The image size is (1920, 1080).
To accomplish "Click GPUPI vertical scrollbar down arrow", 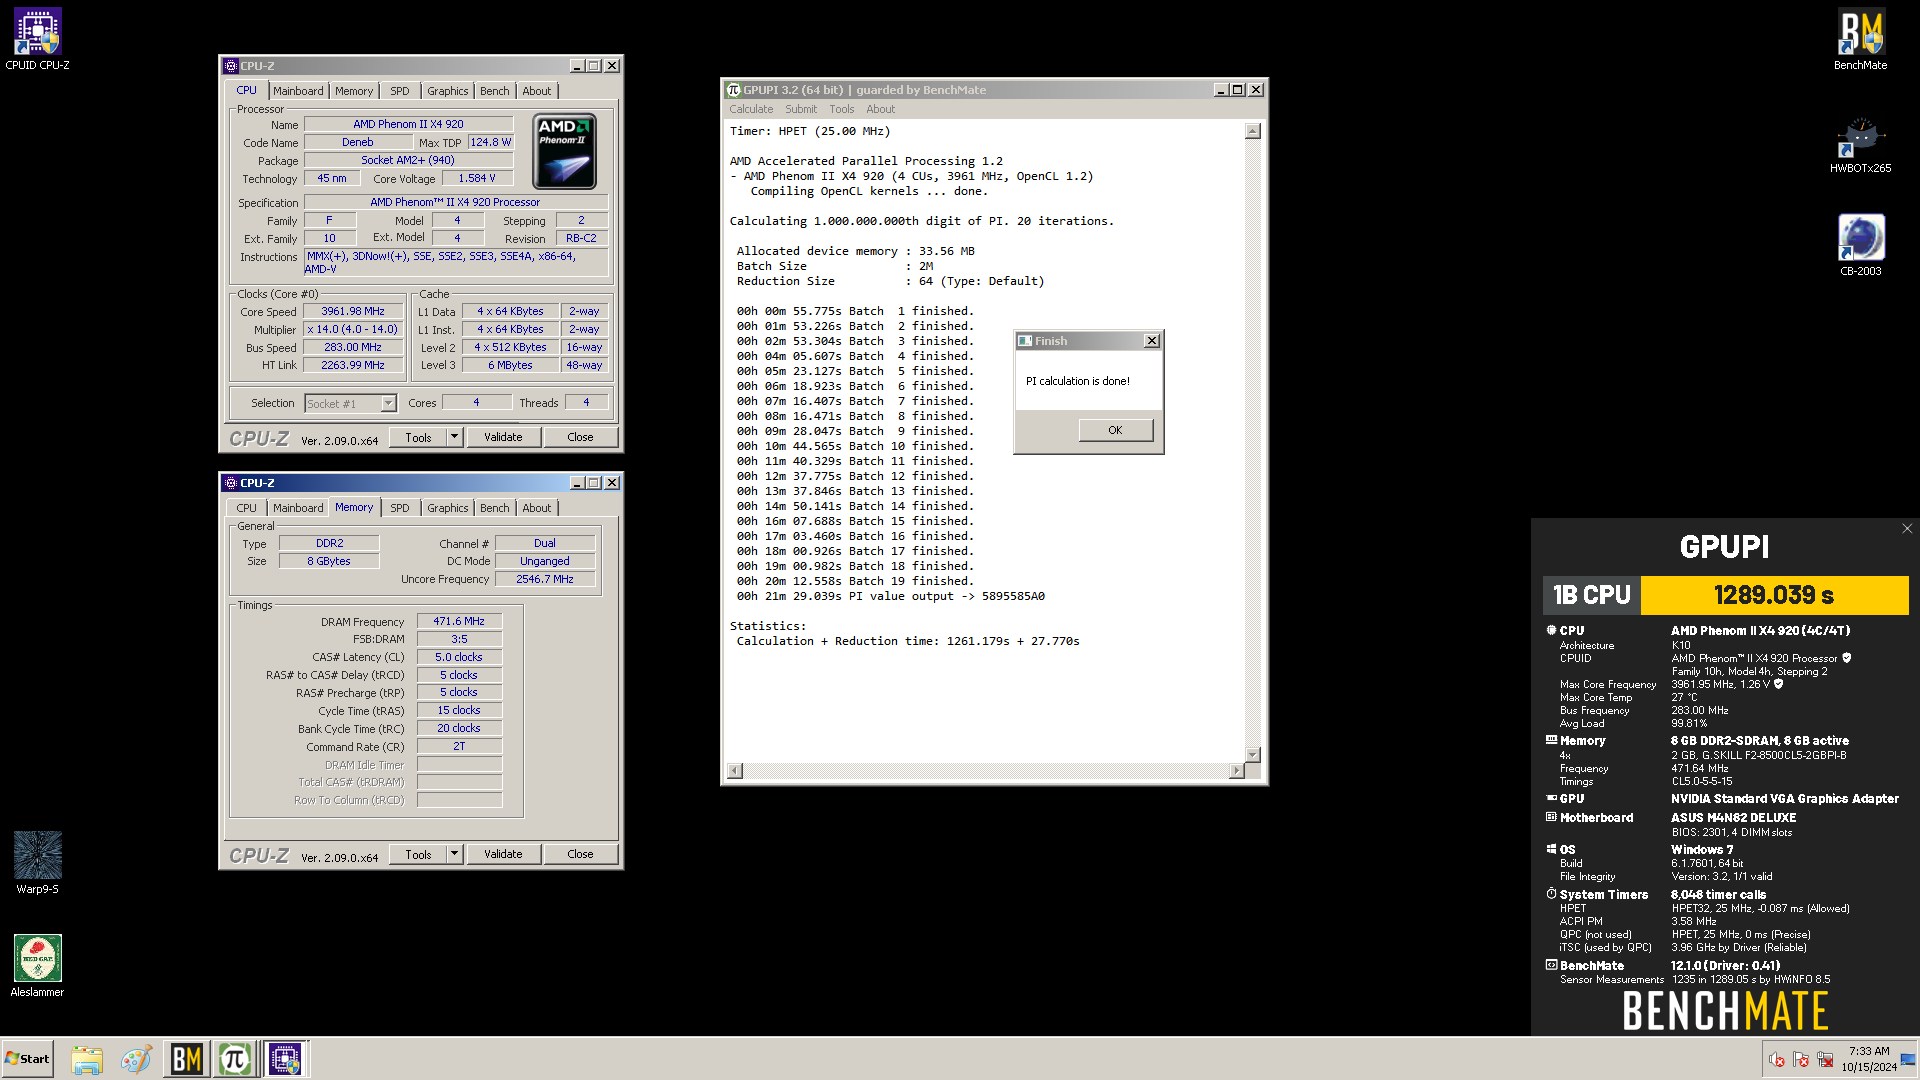I will (x=1253, y=754).
